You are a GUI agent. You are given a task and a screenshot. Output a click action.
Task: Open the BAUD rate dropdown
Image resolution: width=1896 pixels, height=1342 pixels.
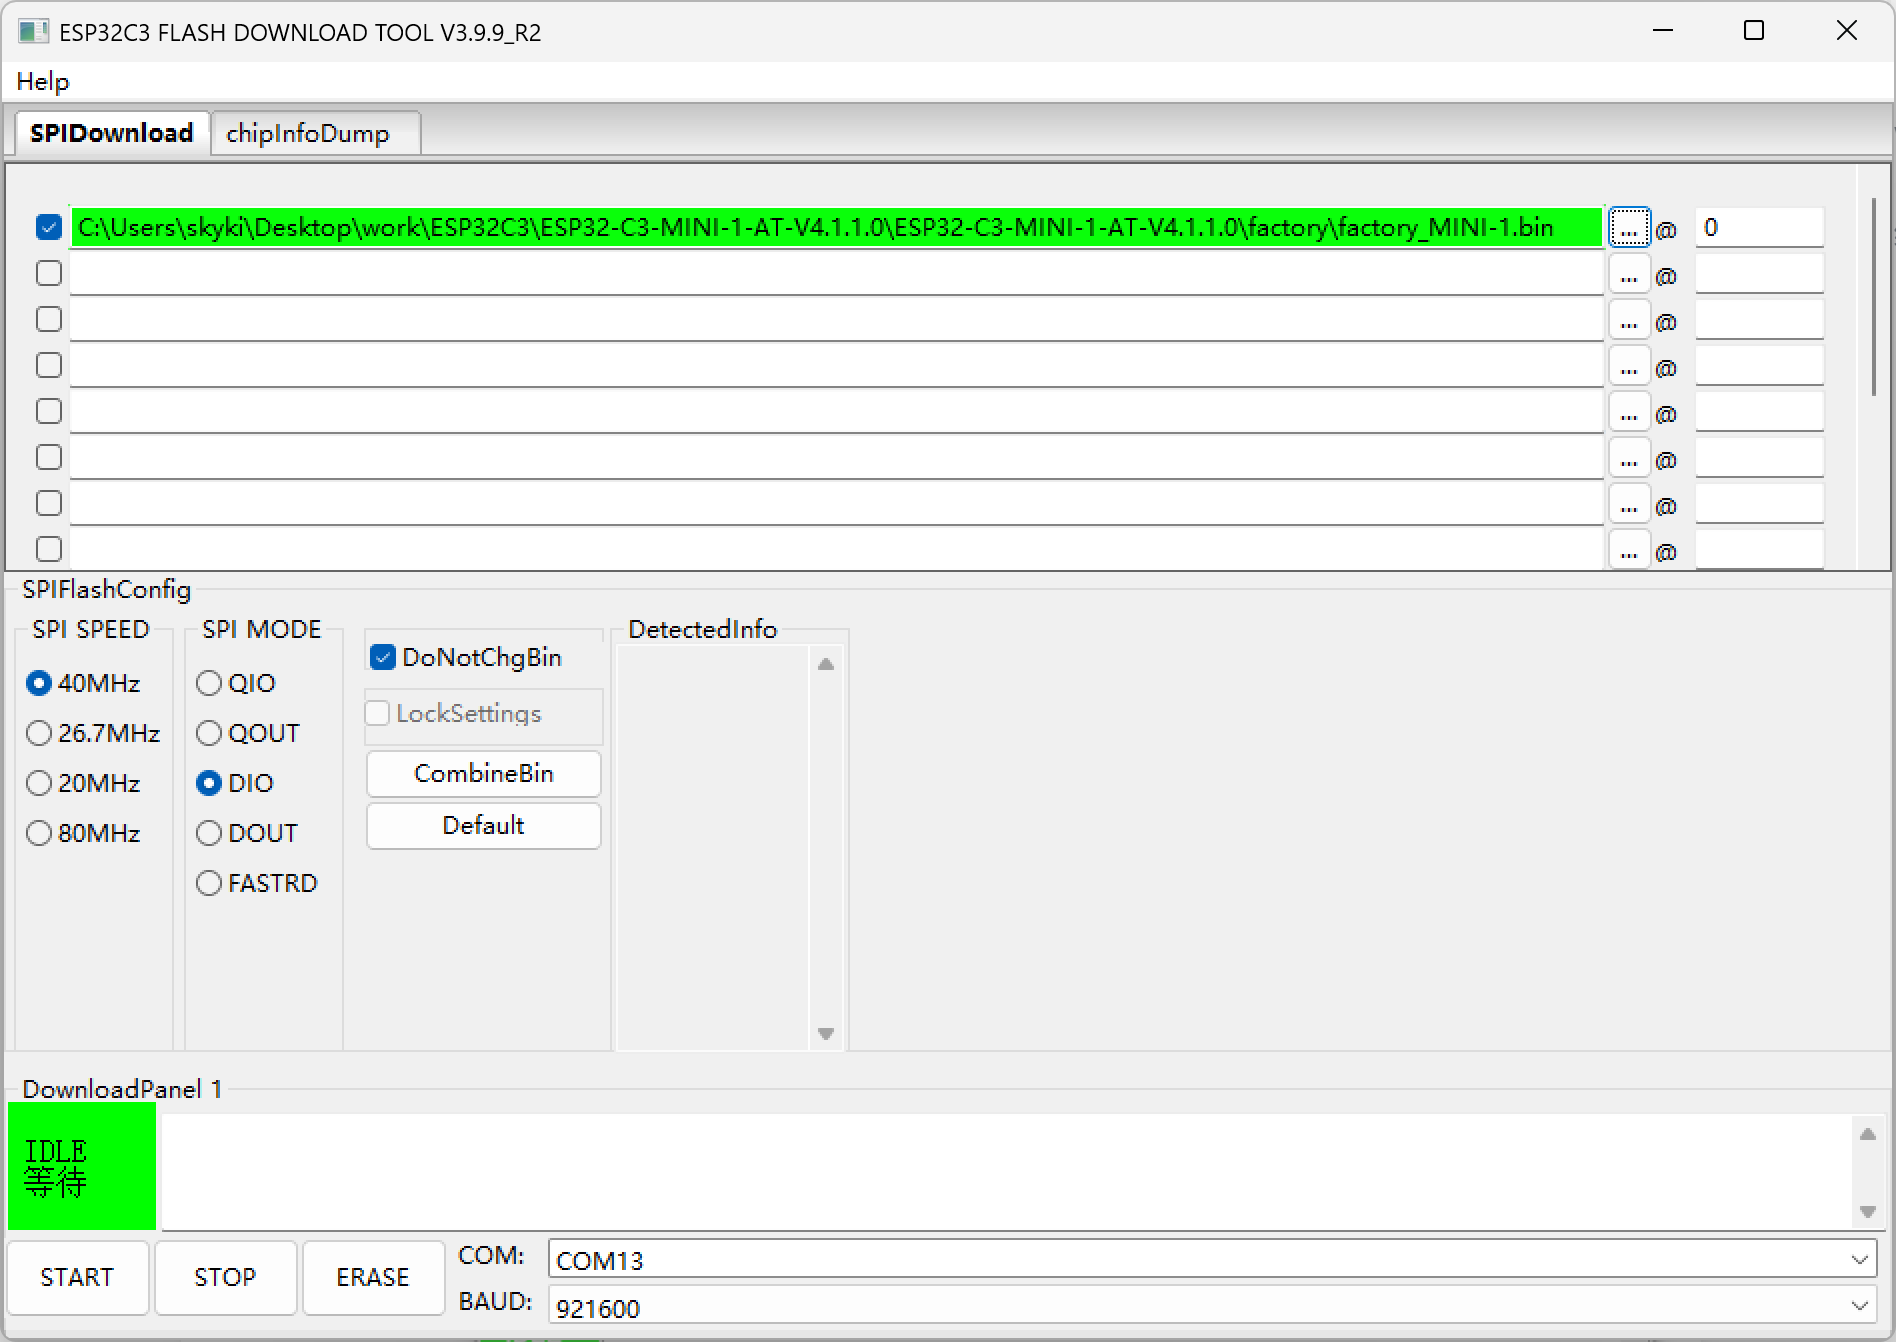click(1859, 1306)
